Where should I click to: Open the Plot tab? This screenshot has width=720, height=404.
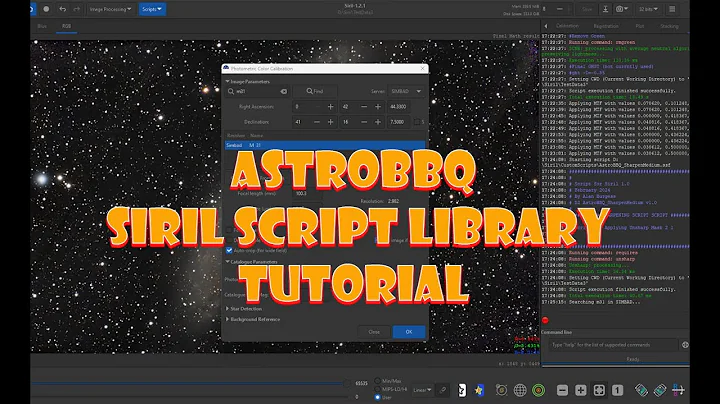(x=640, y=26)
